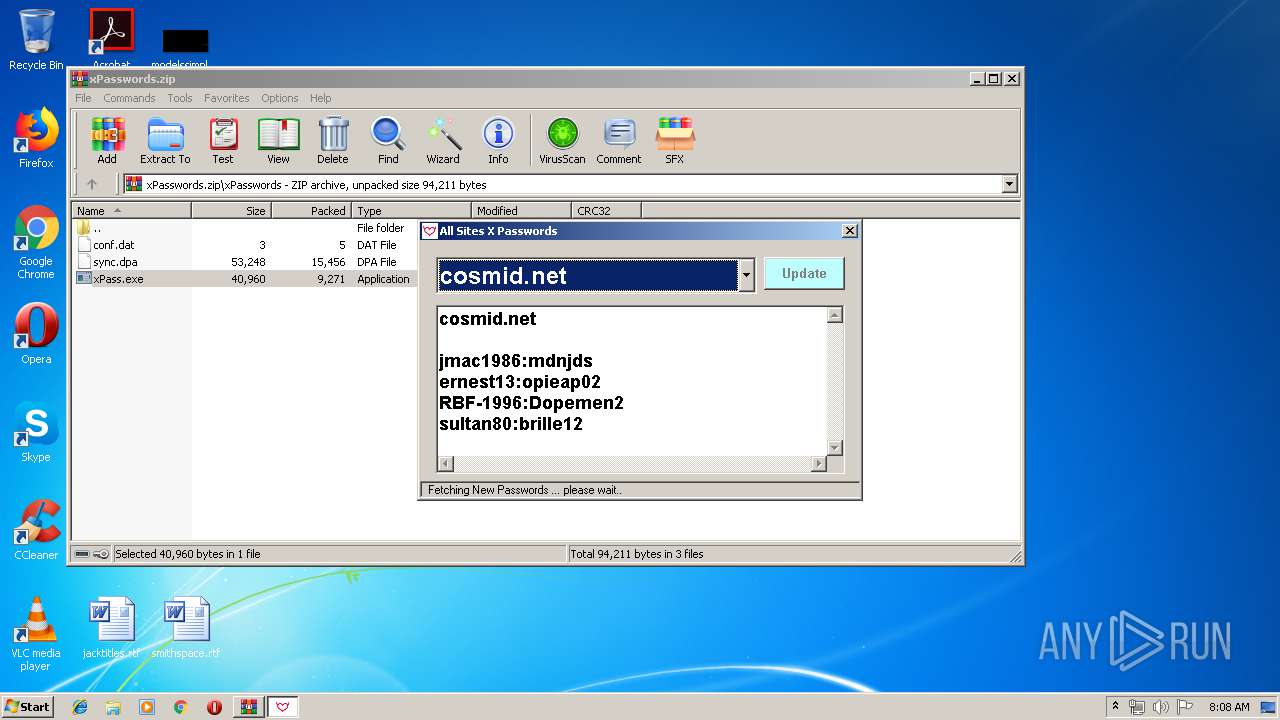Open the Help menu
This screenshot has width=1280, height=720.
(x=320, y=98)
